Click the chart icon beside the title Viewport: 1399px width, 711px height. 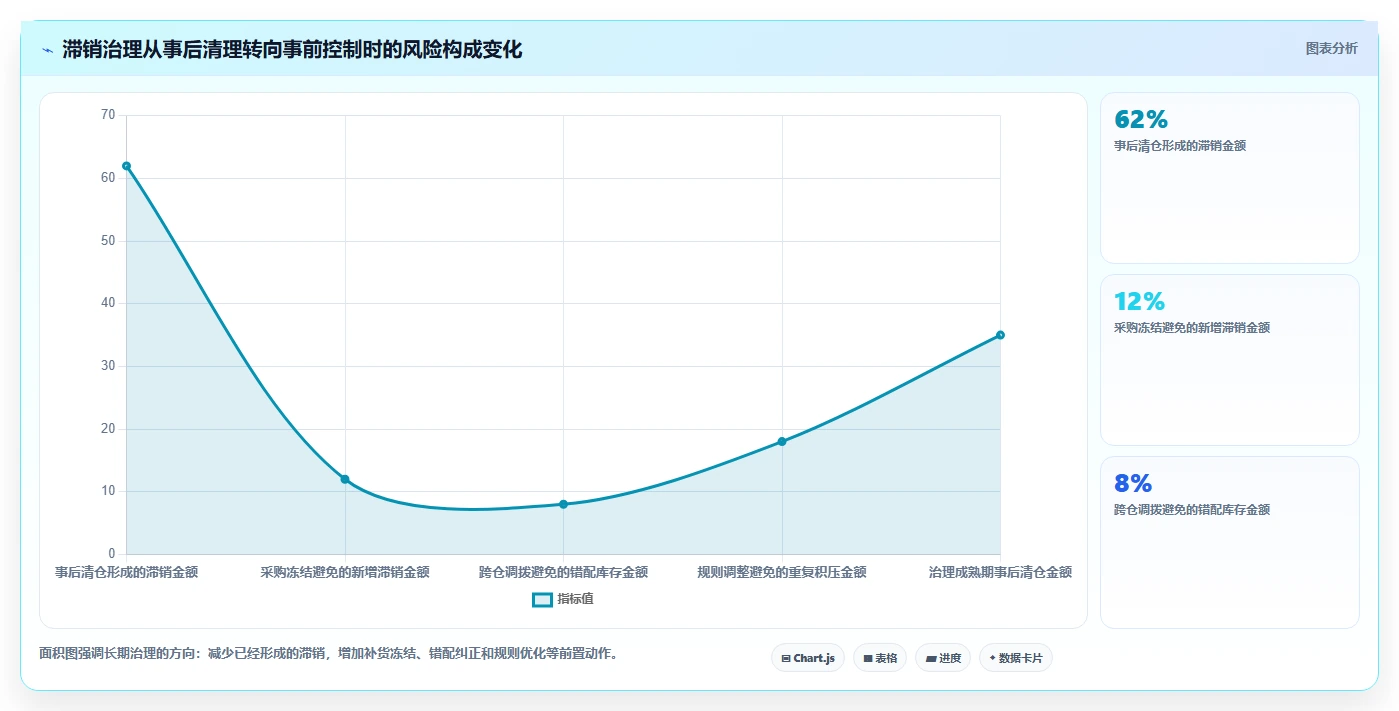[x=48, y=50]
